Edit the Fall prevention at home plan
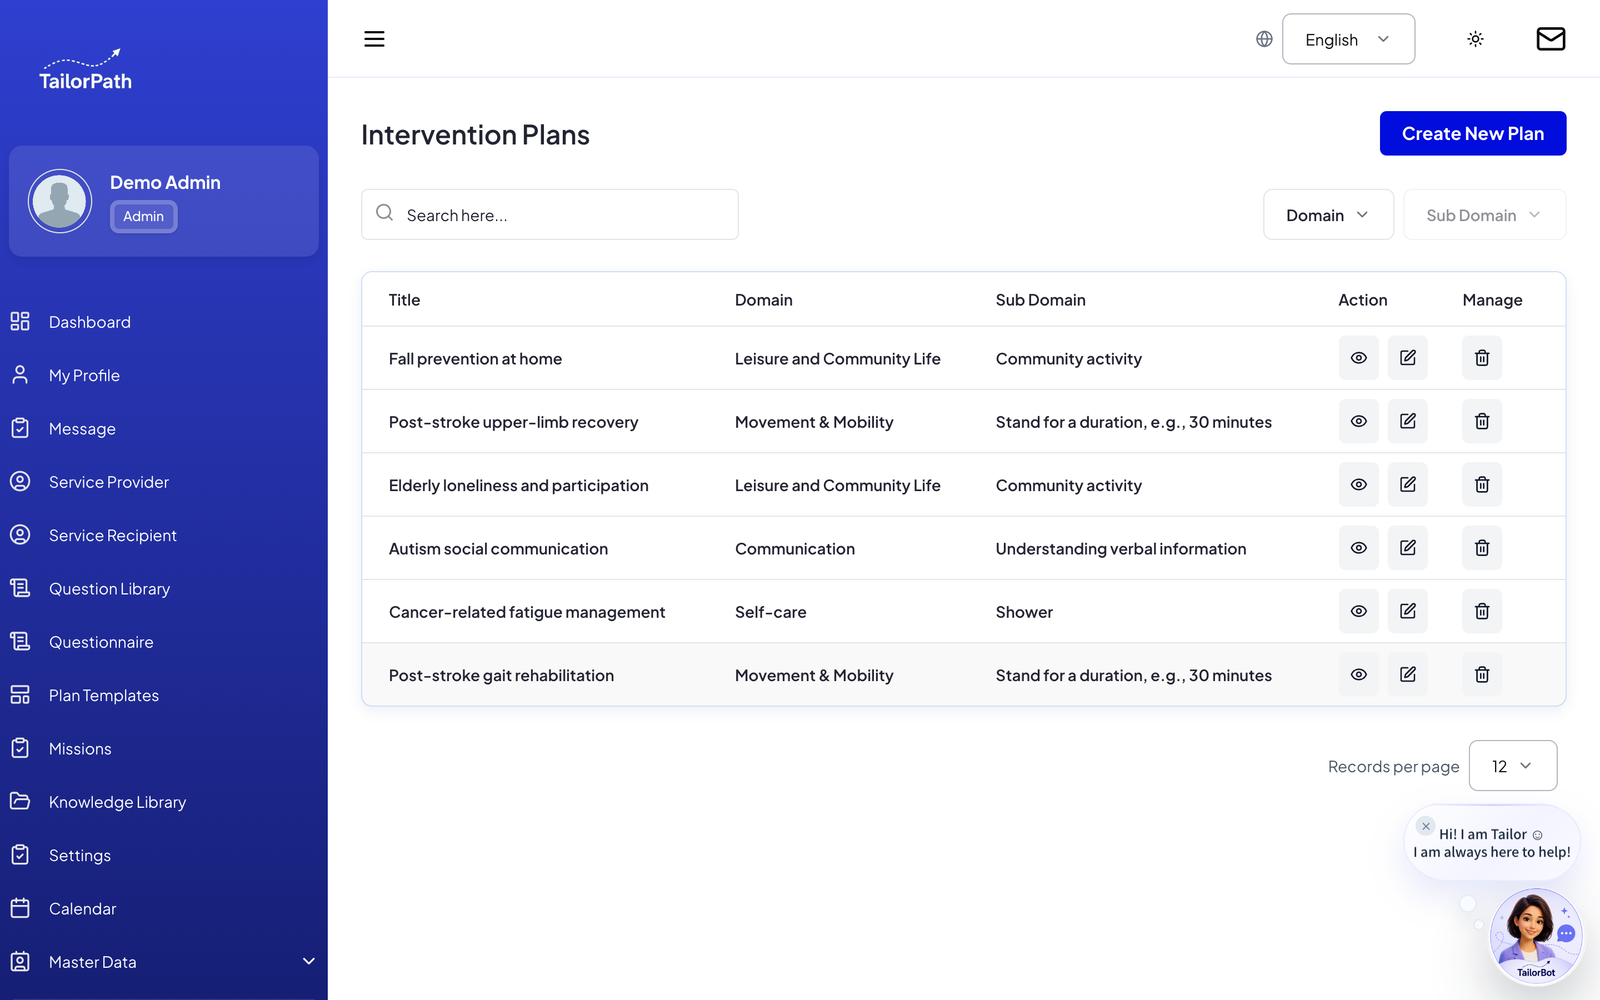 (x=1407, y=358)
